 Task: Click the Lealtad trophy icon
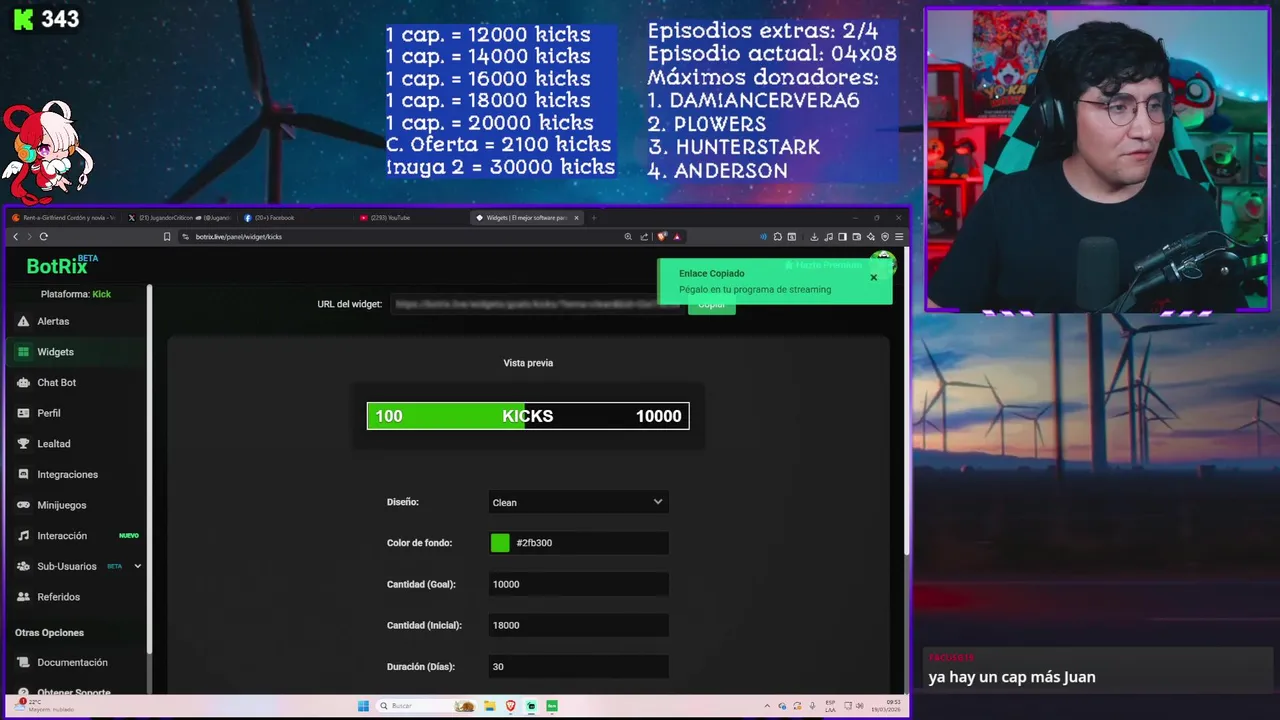click(24, 444)
